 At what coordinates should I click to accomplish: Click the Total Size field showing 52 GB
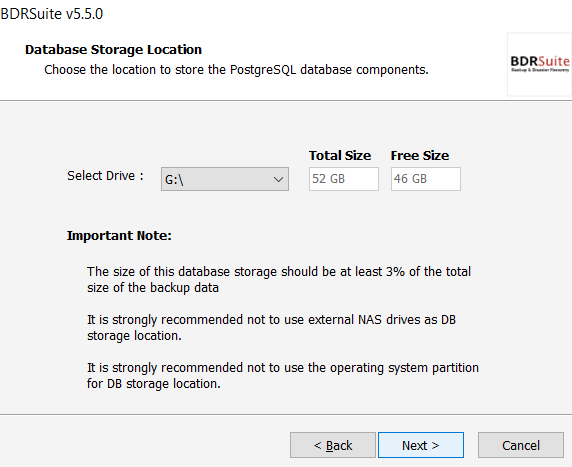click(x=344, y=179)
